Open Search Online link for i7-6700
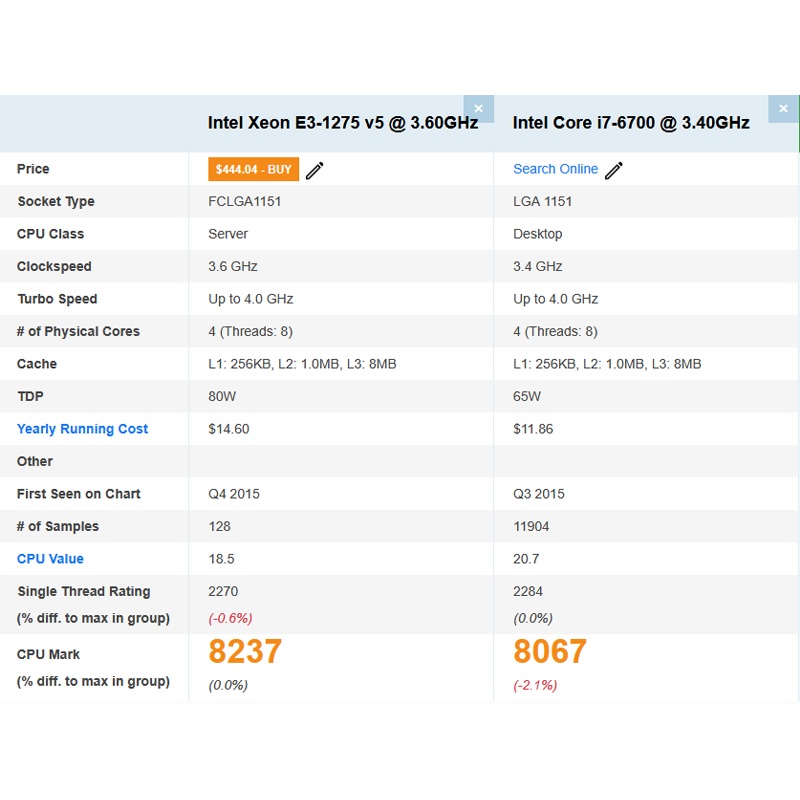 click(x=555, y=169)
